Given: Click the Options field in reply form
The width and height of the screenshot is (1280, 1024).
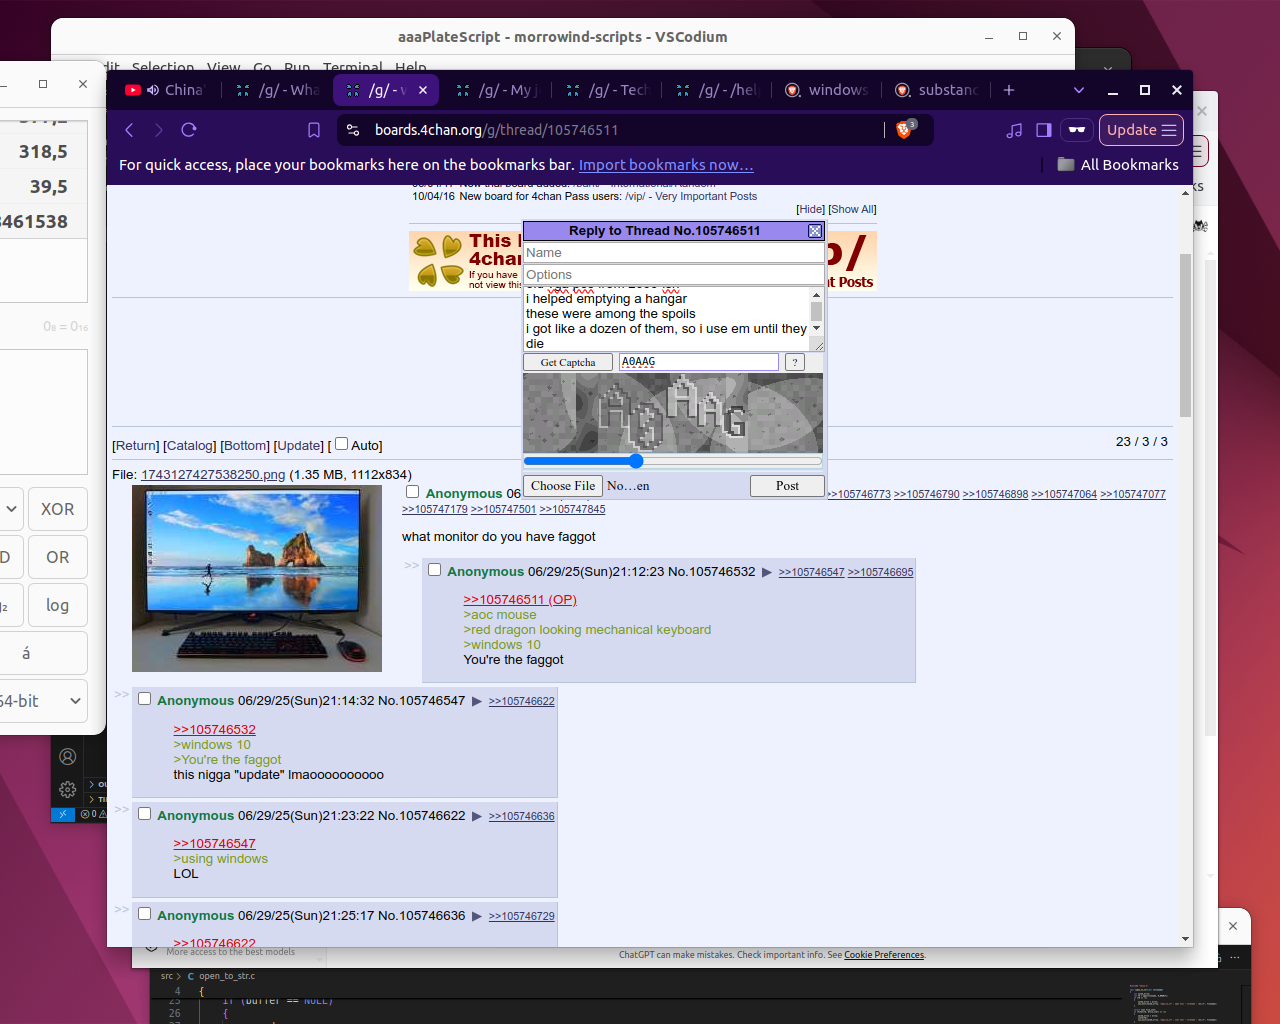Looking at the screenshot, I should point(673,275).
